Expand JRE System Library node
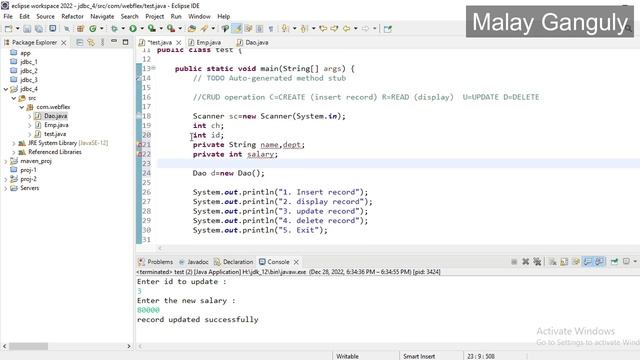Screen dimensions: 640x360 [13, 143]
